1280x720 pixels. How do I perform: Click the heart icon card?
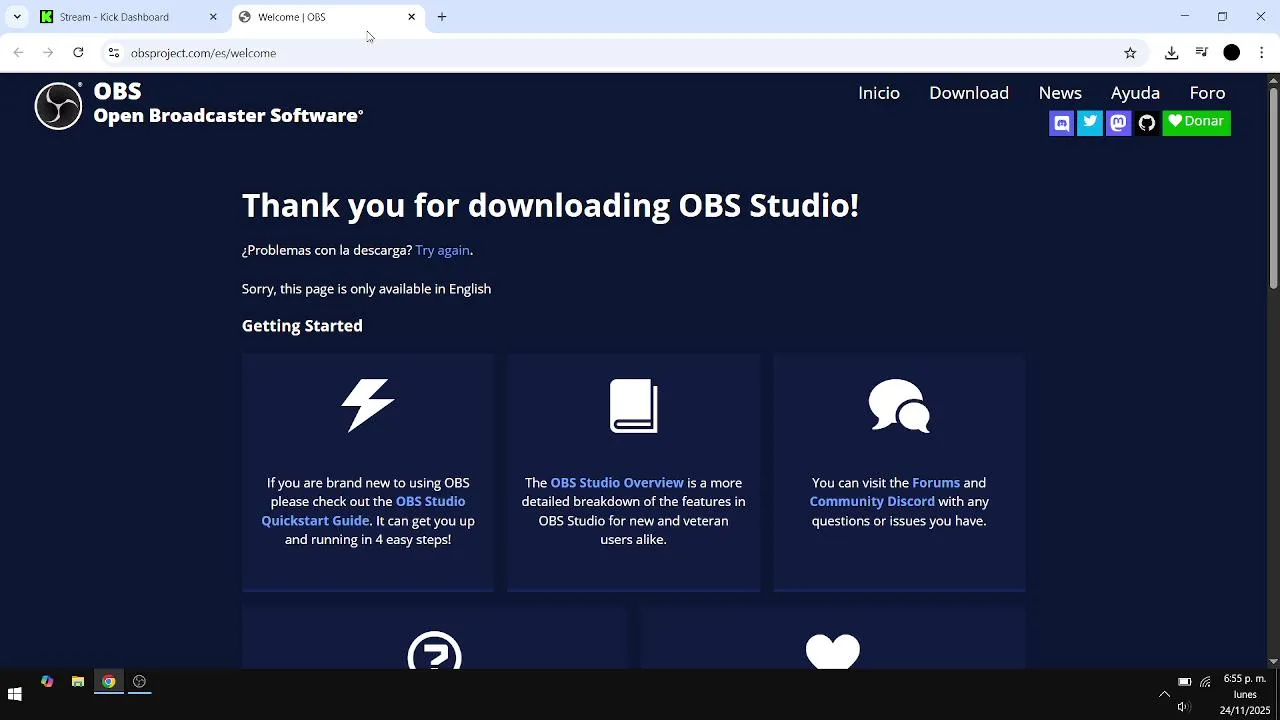click(x=833, y=651)
